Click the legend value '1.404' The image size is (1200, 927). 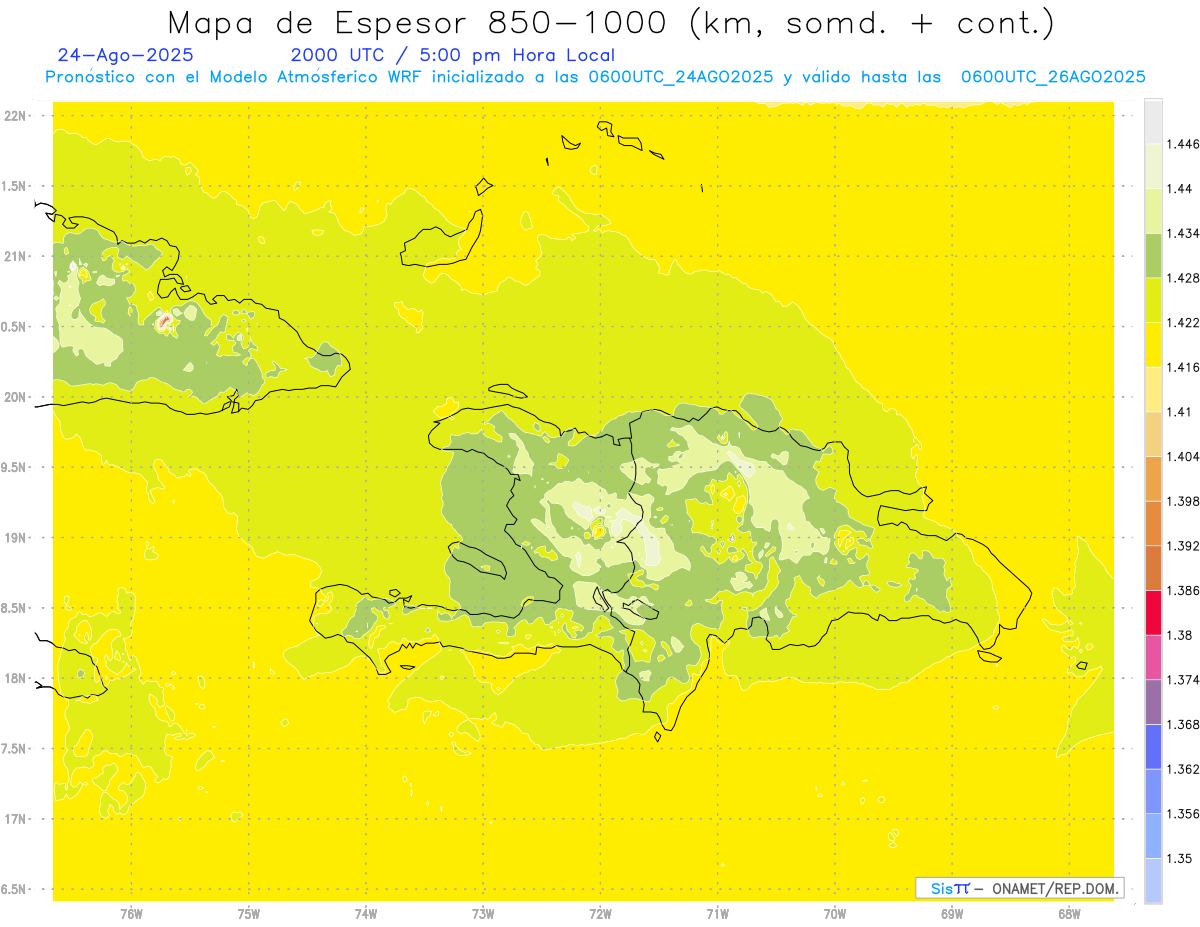tap(1183, 456)
